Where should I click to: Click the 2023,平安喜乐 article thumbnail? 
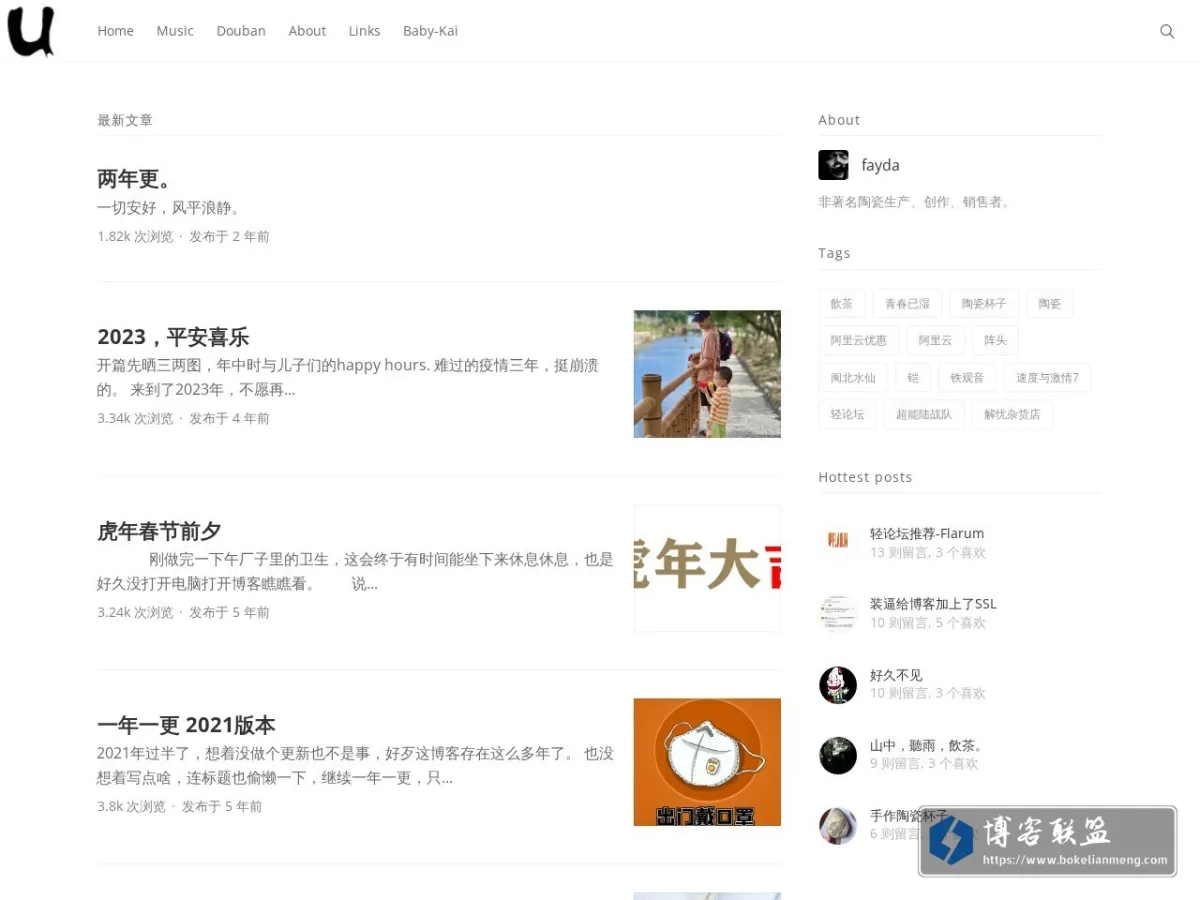(707, 374)
